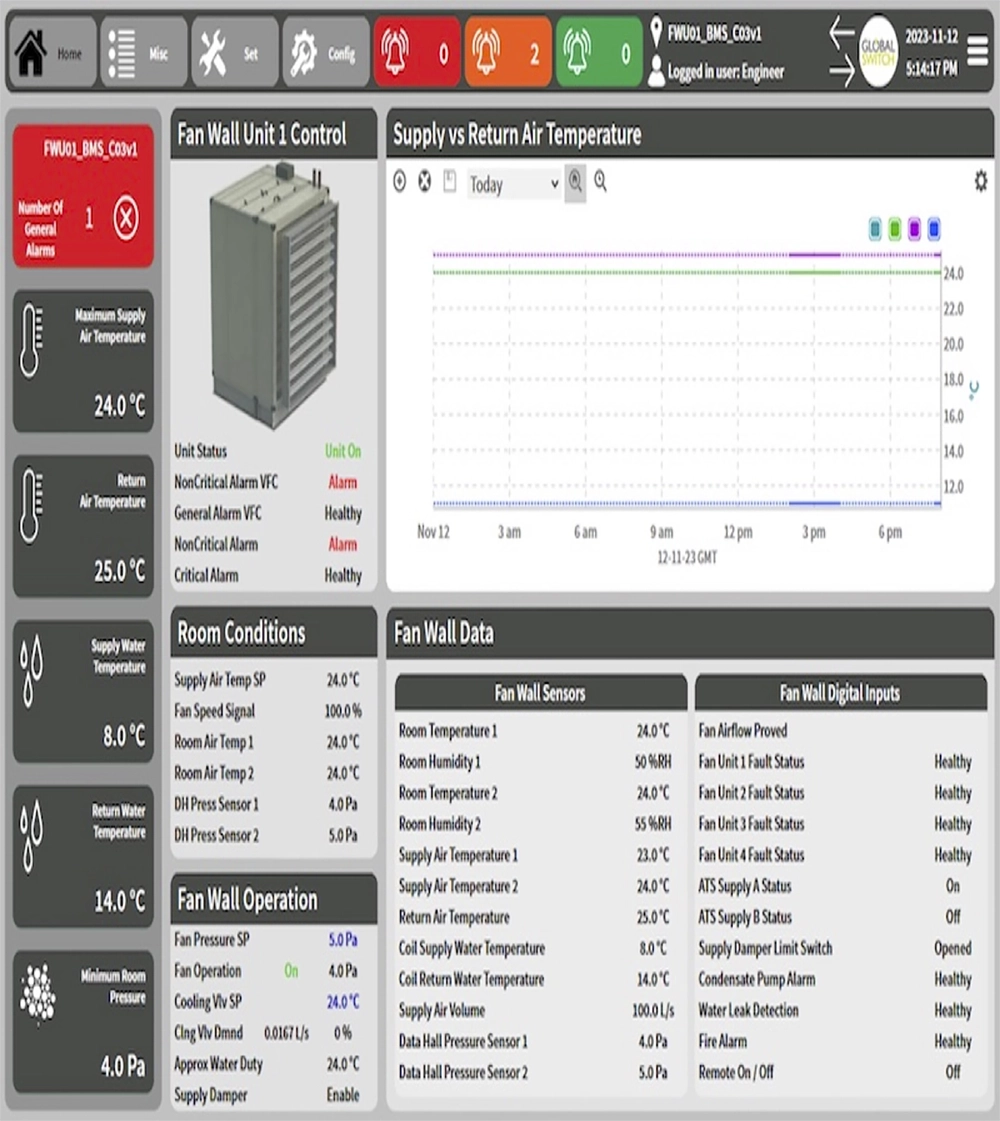Click Maximum Supply Air thermometer icon

point(31,340)
